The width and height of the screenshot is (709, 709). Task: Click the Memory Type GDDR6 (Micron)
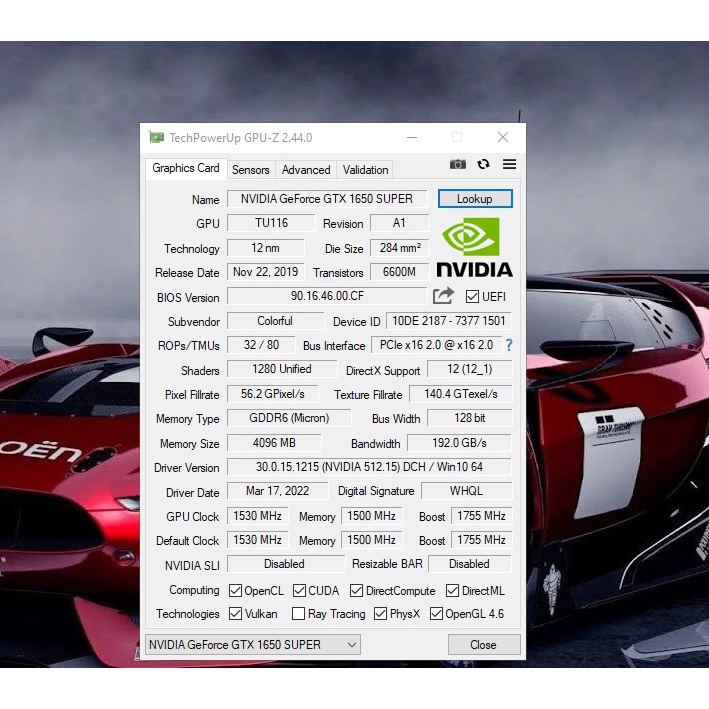coord(289,418)
